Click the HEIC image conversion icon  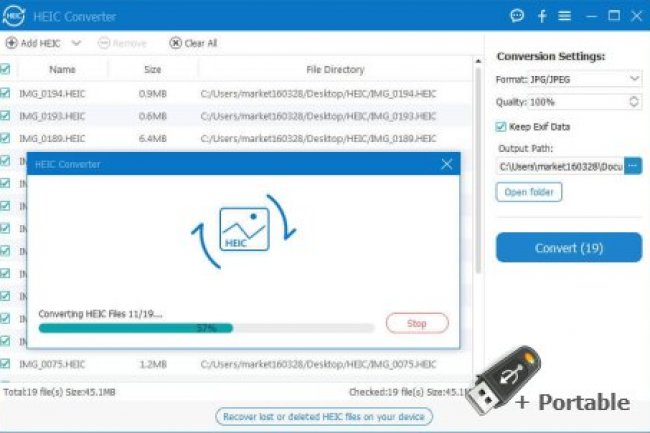point(244,228)
